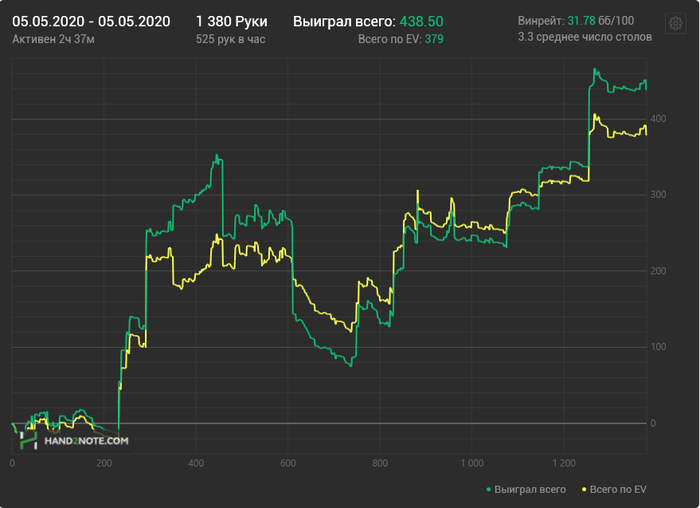
Task: Click the x-axis label 800
Action: [x=380, y=463]
